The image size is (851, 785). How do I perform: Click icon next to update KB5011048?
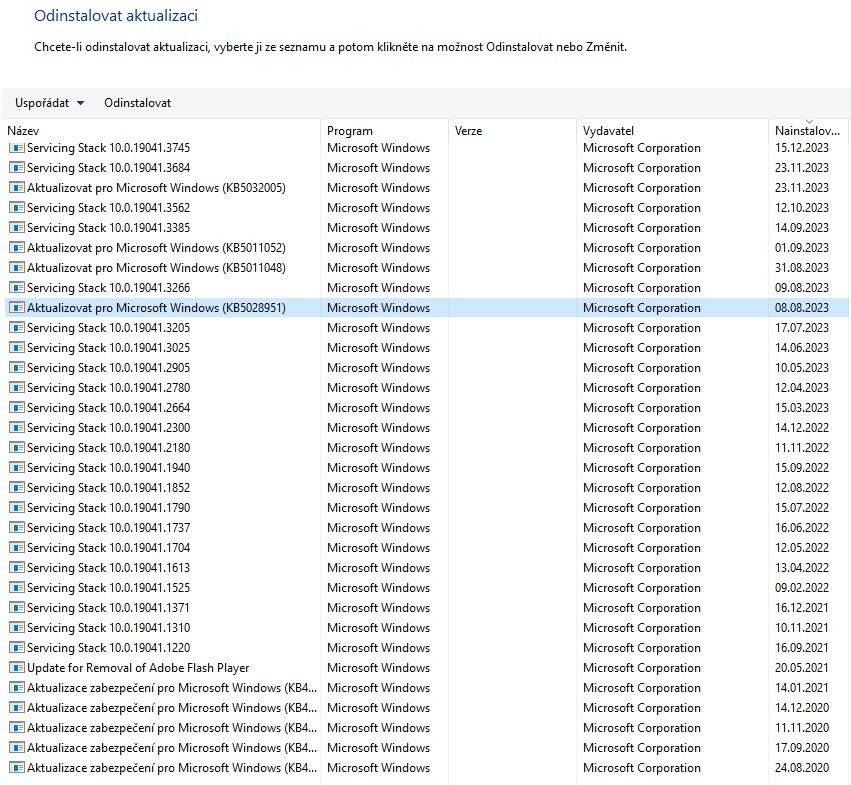(17, 268)
